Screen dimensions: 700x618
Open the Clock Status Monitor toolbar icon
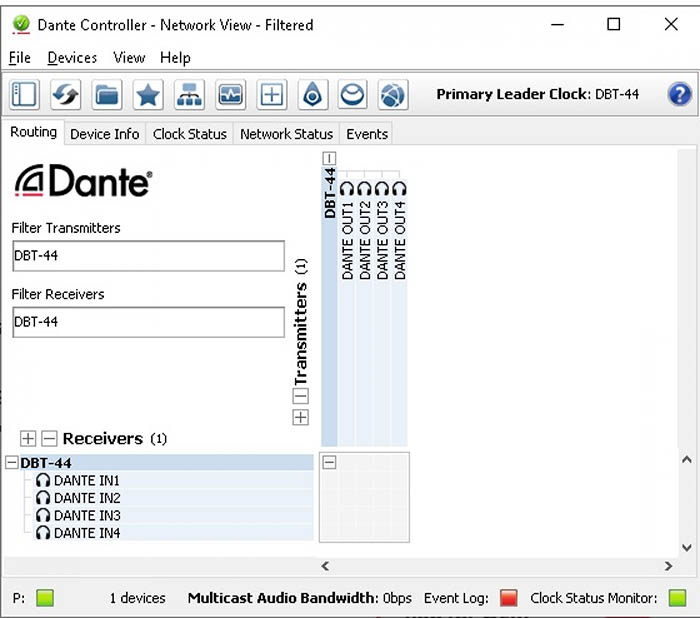(x=230, y=95)
